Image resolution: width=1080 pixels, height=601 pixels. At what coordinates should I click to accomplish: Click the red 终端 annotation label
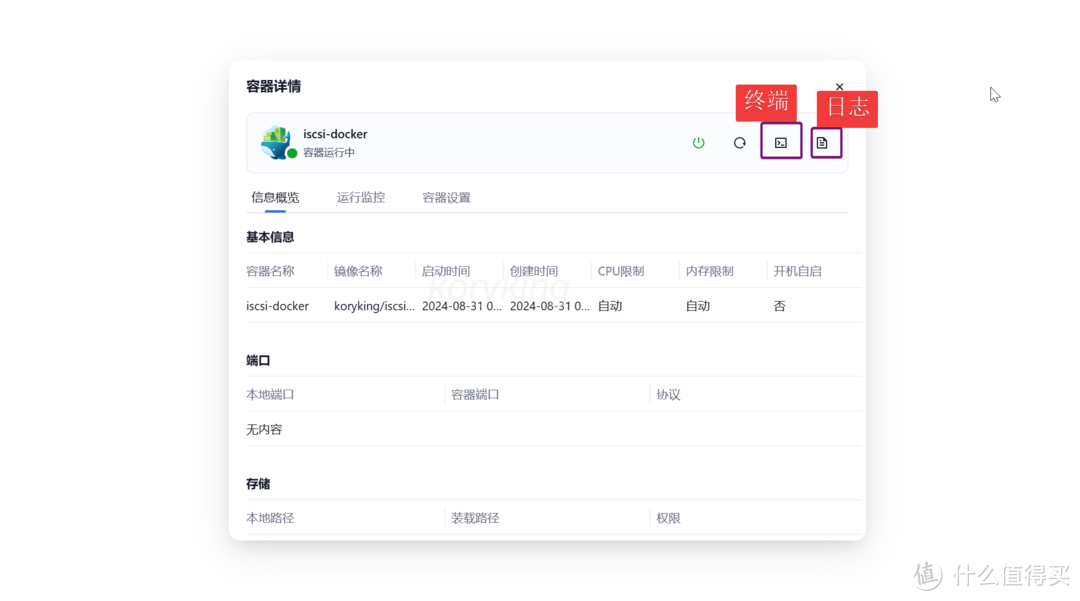766,102
